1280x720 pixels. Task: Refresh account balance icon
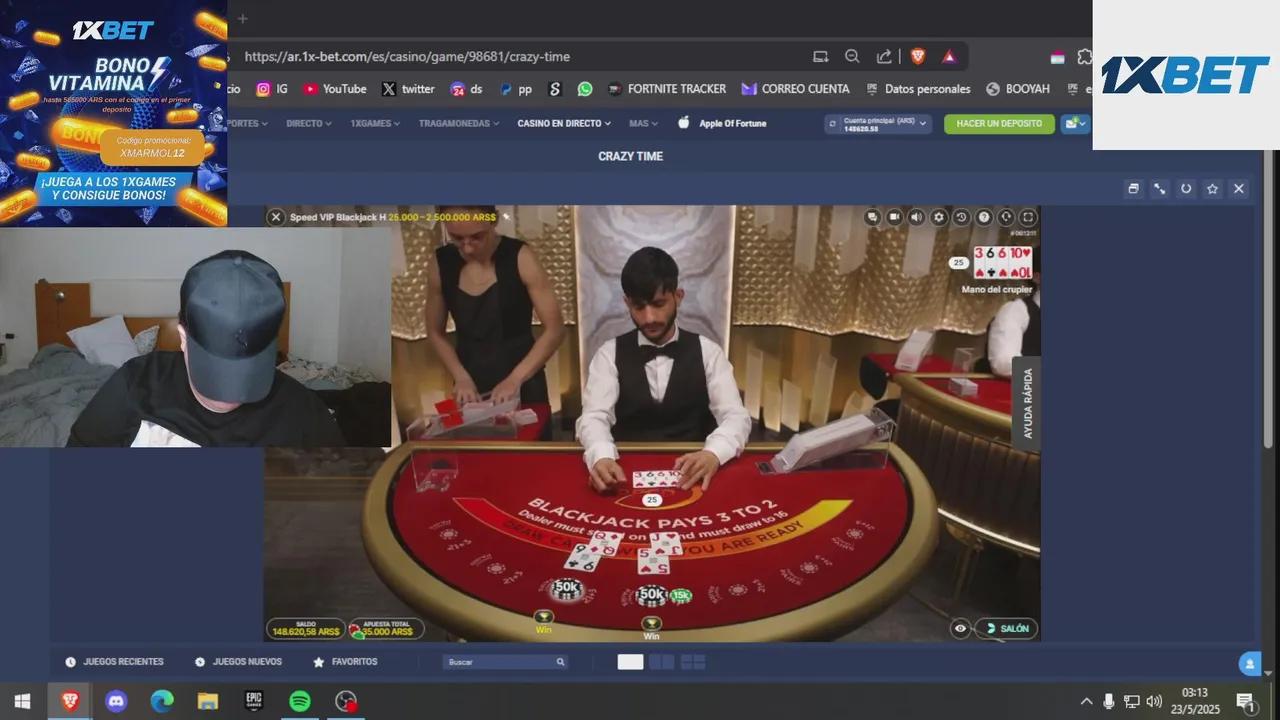[x=833, y=124]
